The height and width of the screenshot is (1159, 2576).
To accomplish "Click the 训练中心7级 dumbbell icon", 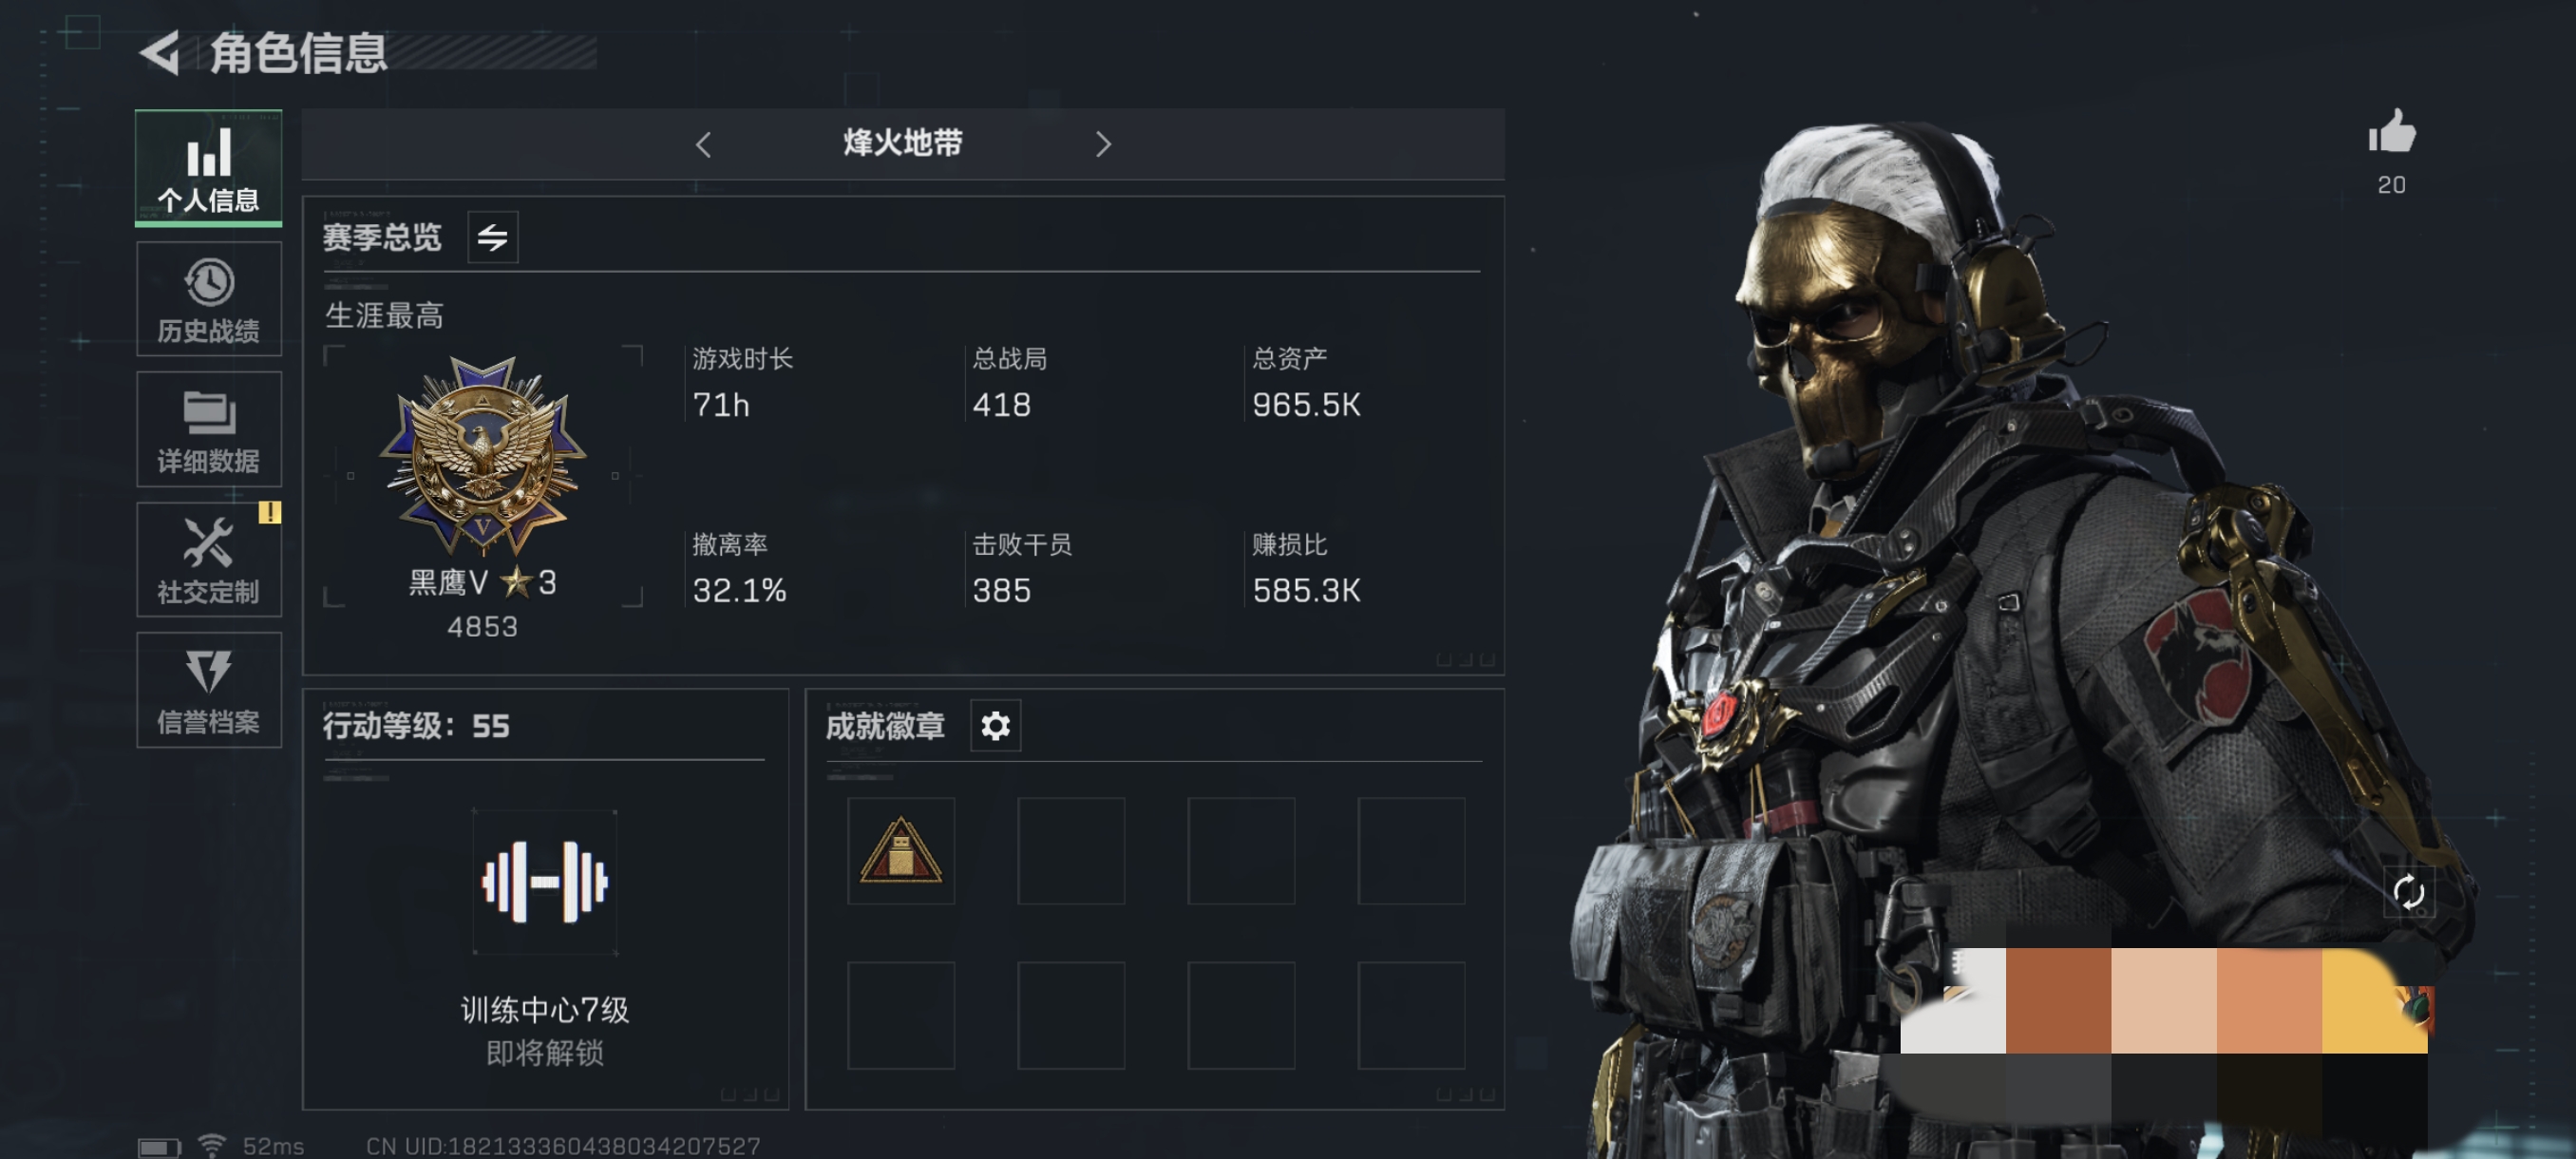I will click(x=545, y=881).
